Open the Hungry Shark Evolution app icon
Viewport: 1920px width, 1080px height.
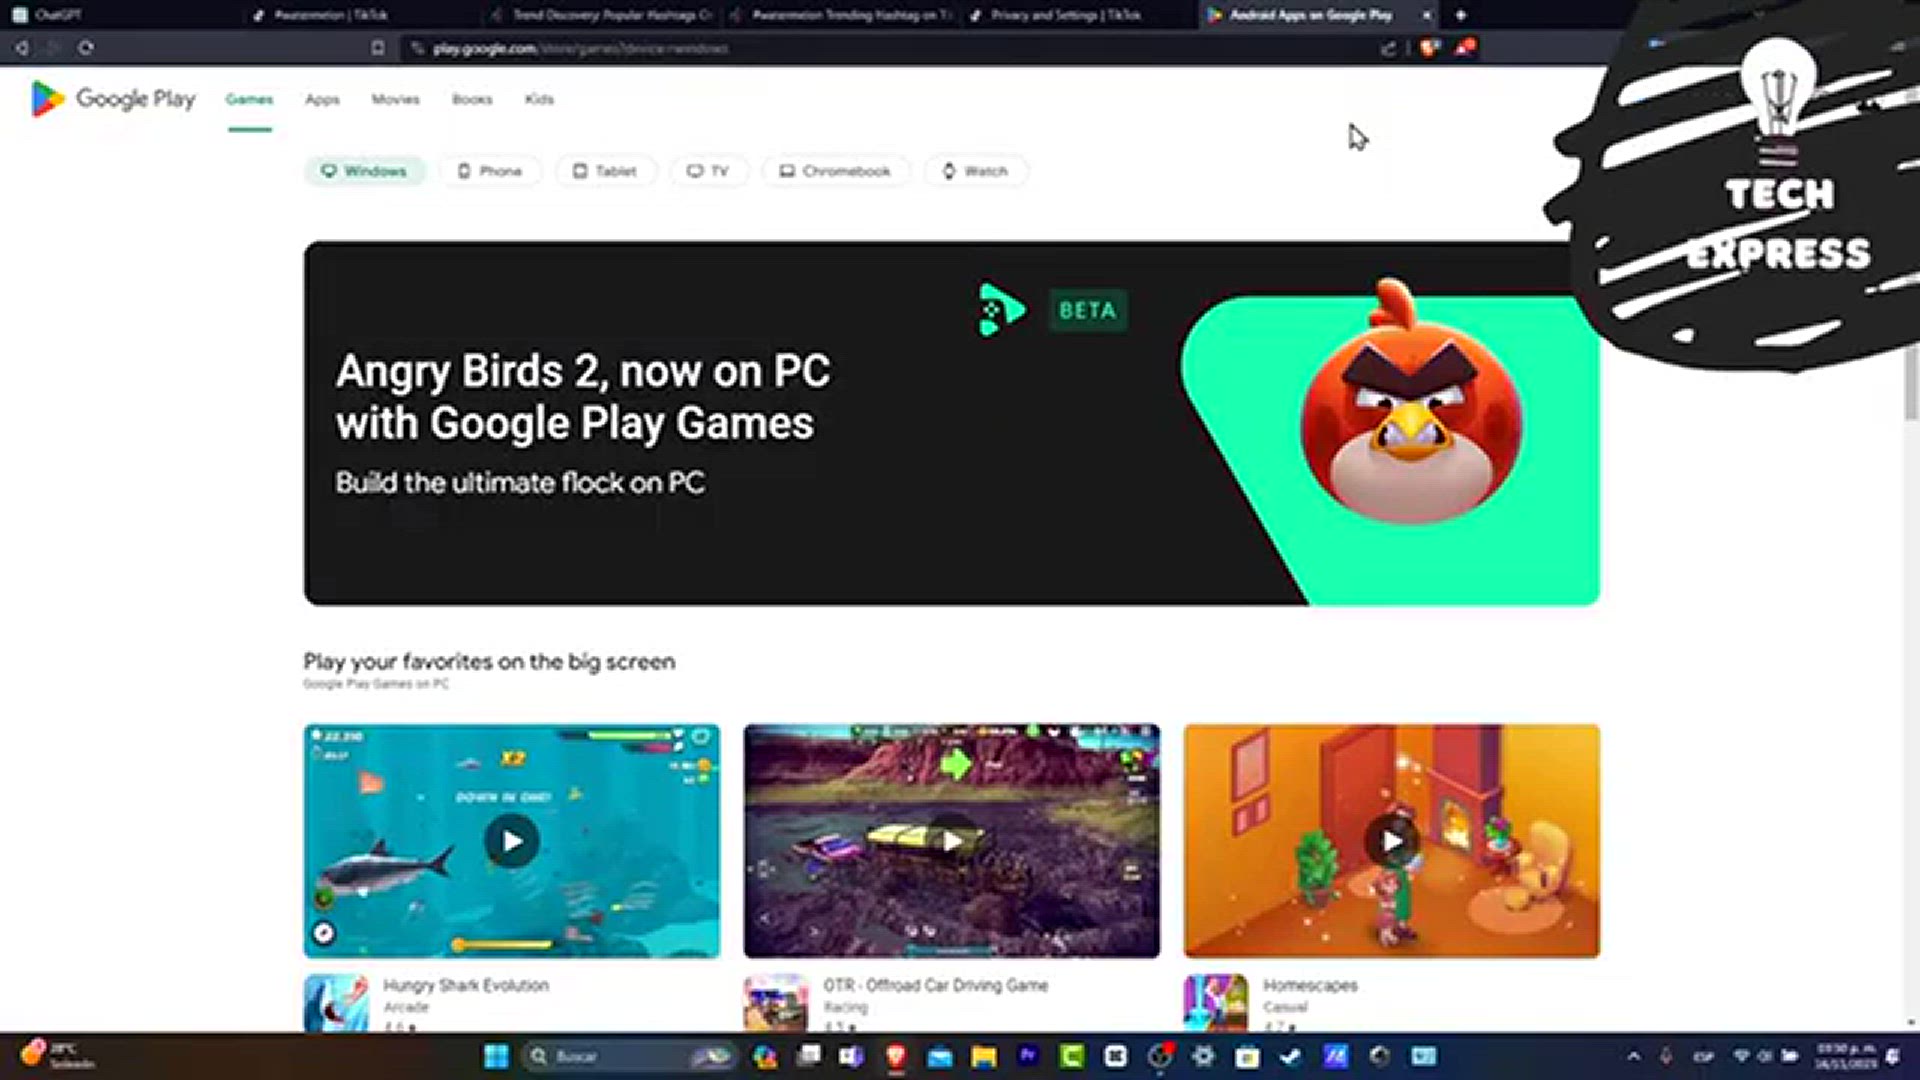(x=336, y=1003)
